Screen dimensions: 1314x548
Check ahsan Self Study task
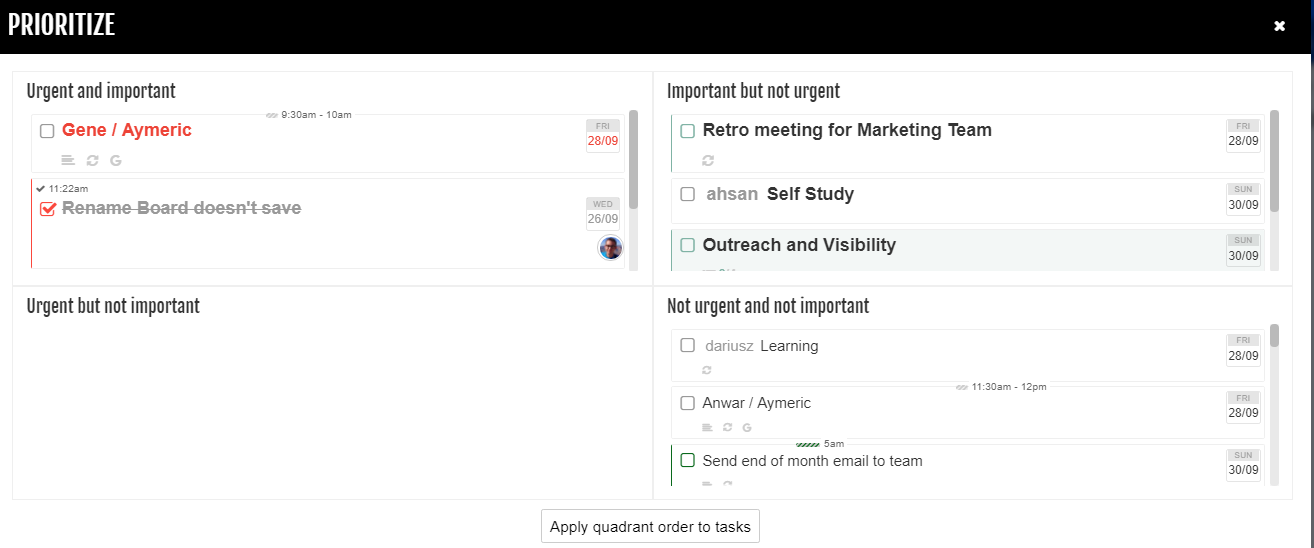pyautogui.click(x=687, y=194)
